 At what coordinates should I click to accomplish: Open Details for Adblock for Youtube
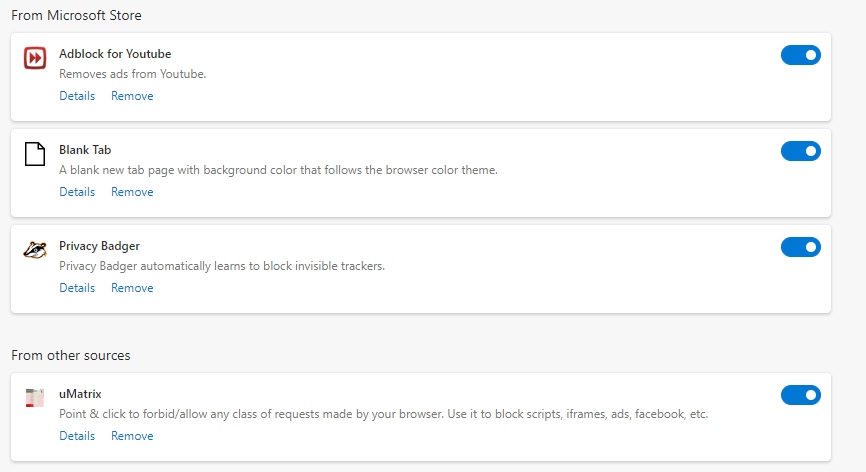click(x=77, y=96)
